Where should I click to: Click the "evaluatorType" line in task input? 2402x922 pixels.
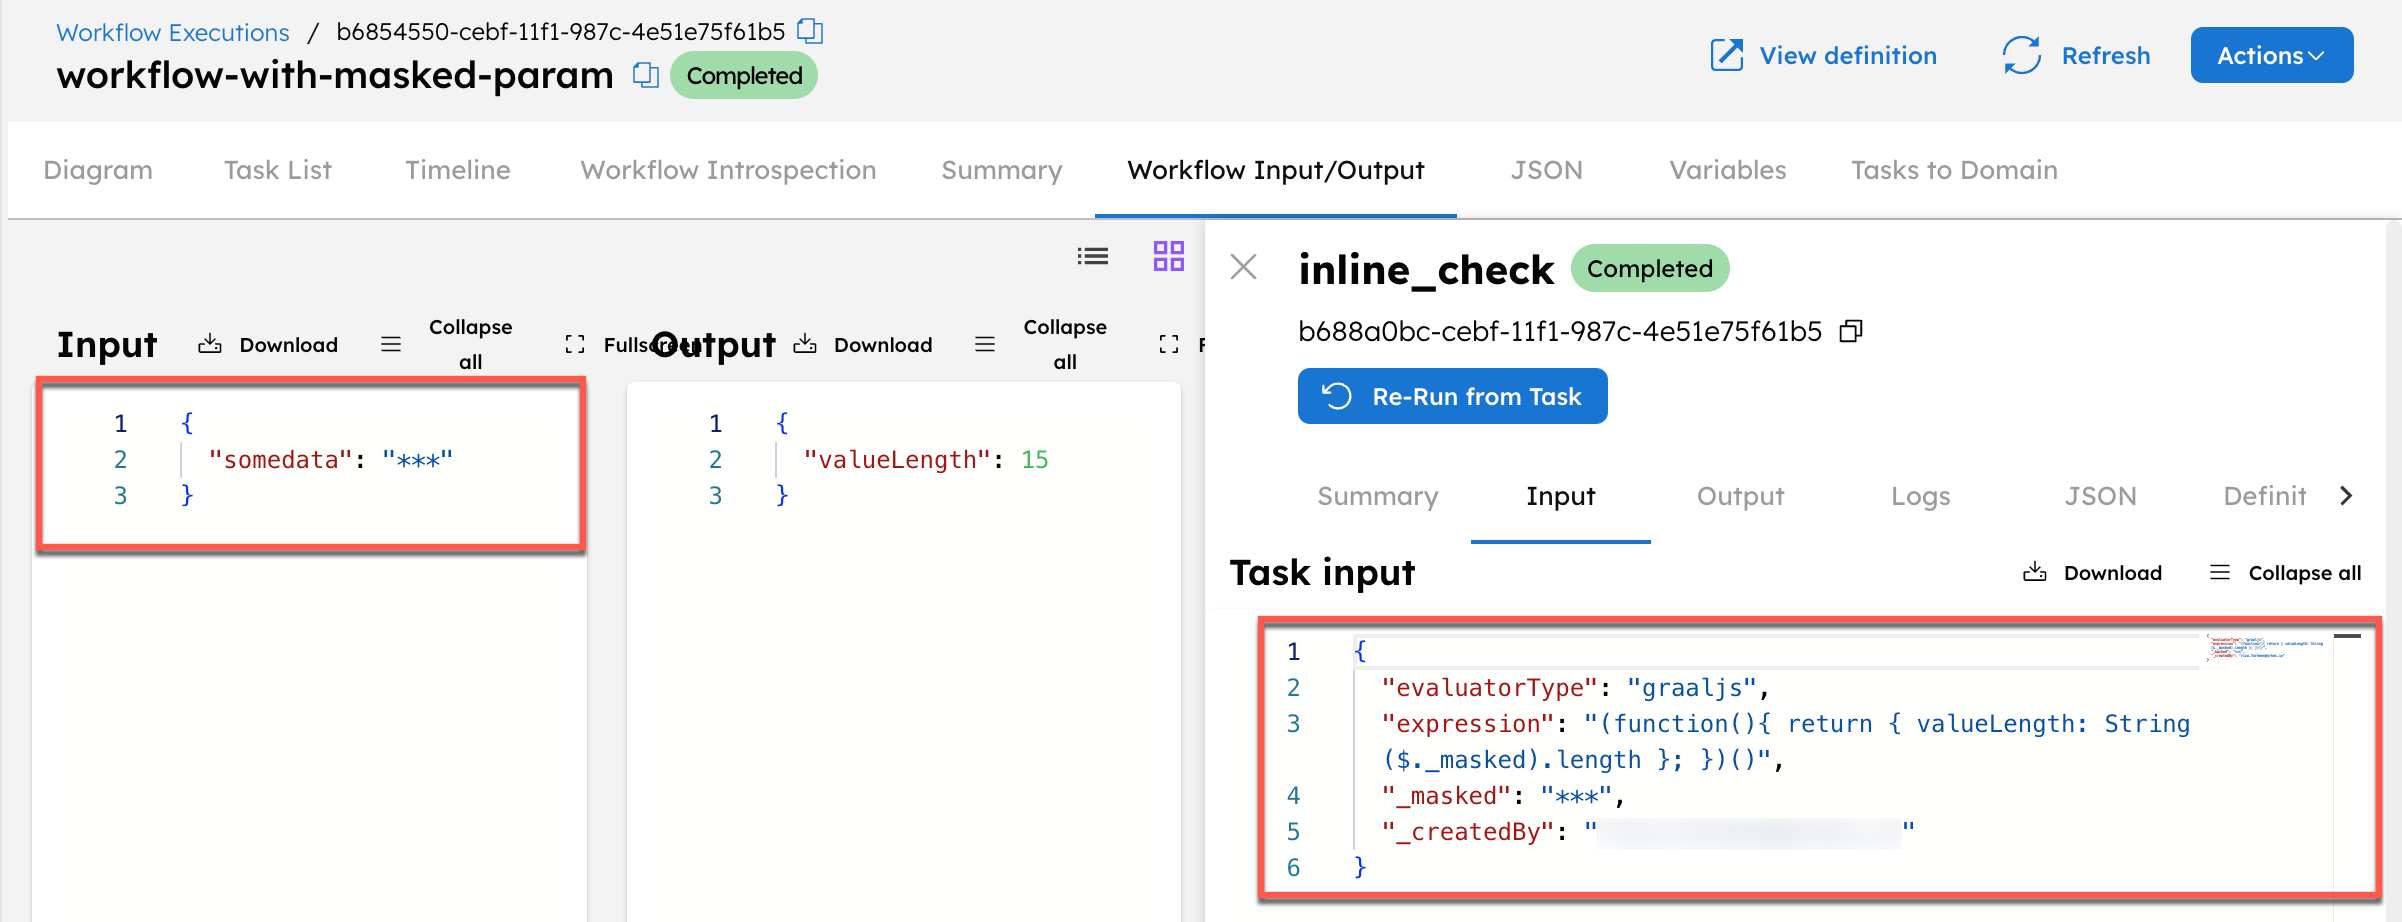pyautogui.click(x=1575, y=688)
